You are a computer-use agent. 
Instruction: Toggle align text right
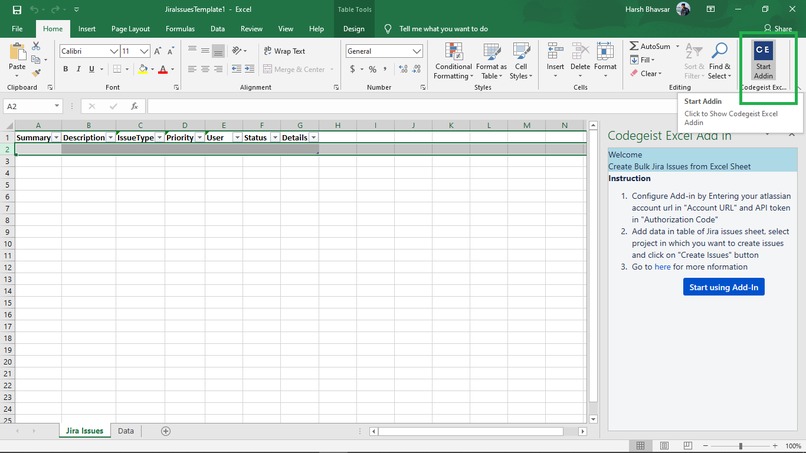click(218, 69)
